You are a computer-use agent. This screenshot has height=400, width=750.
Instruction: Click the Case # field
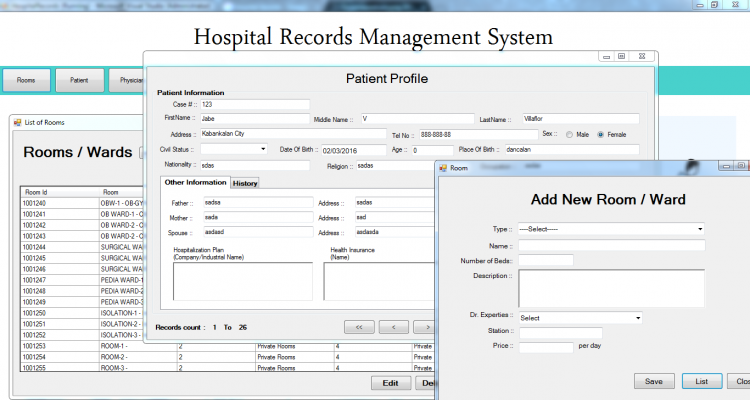coord(255,104)
